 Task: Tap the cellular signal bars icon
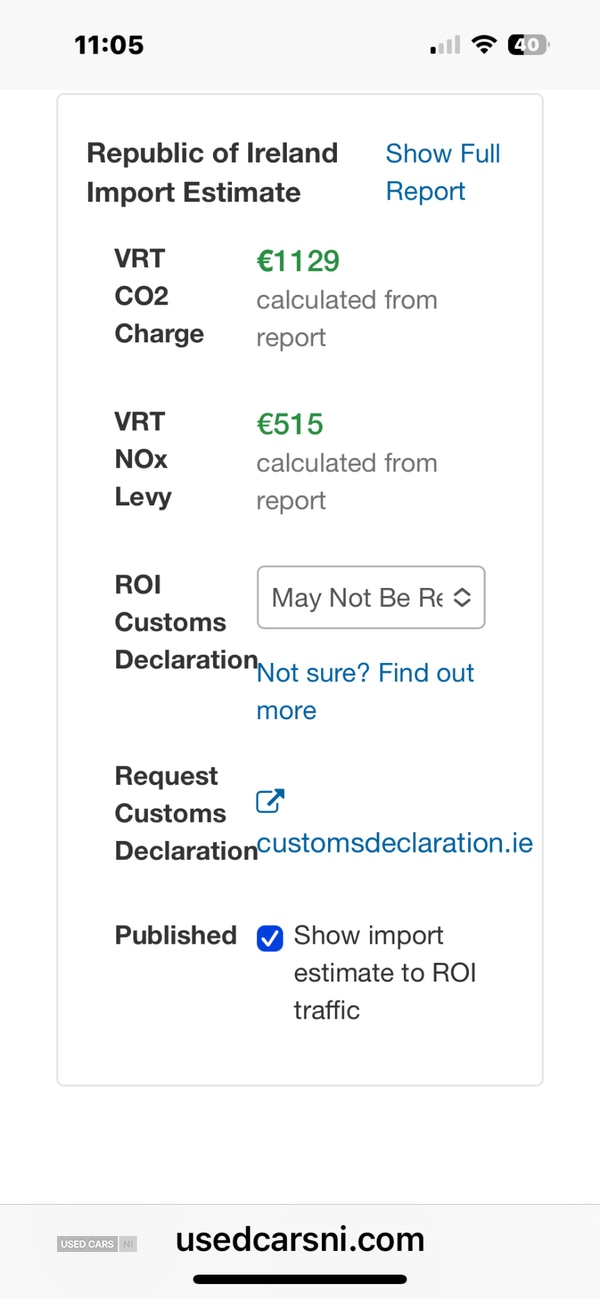(x=445, y=46)
